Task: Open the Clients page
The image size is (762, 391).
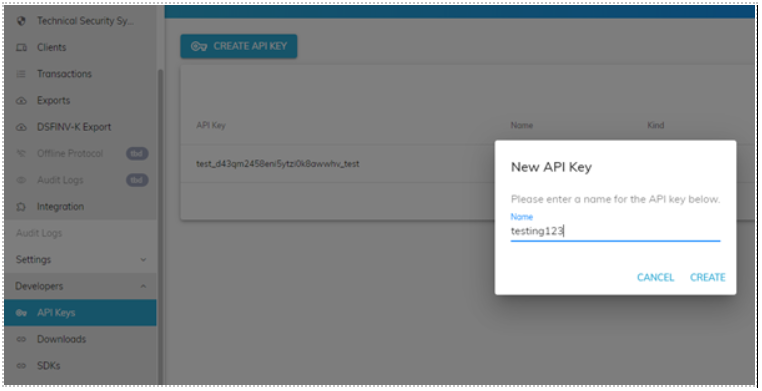Action: tap(80, 48)
